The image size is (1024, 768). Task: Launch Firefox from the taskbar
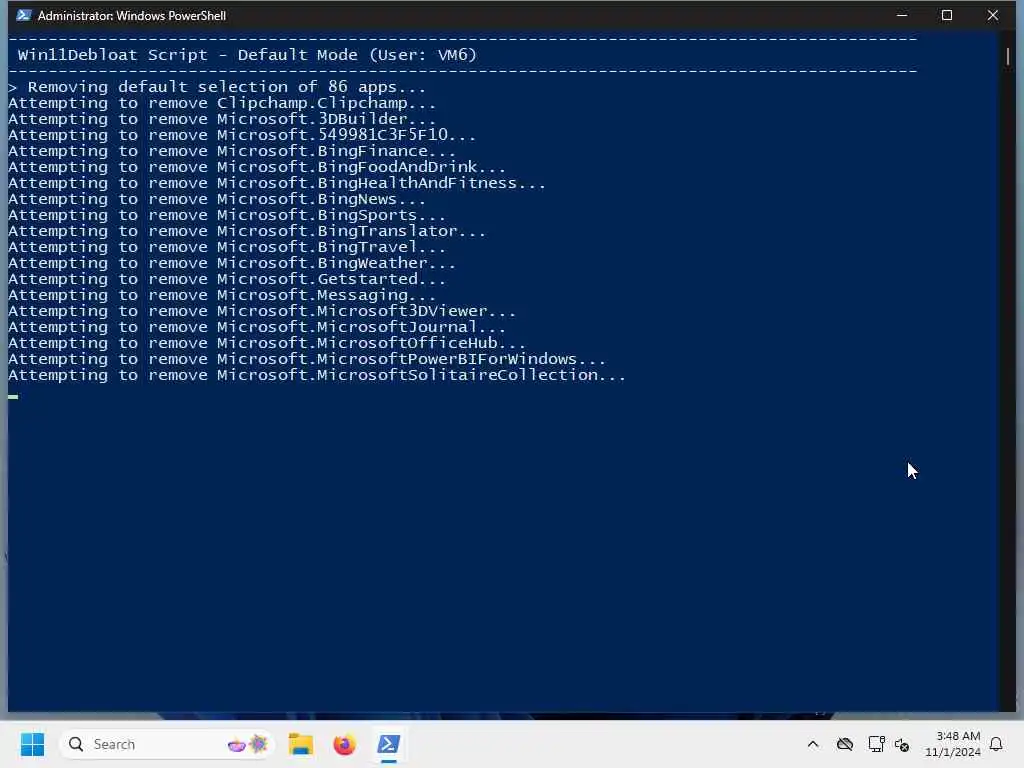(x=344, y=744)
